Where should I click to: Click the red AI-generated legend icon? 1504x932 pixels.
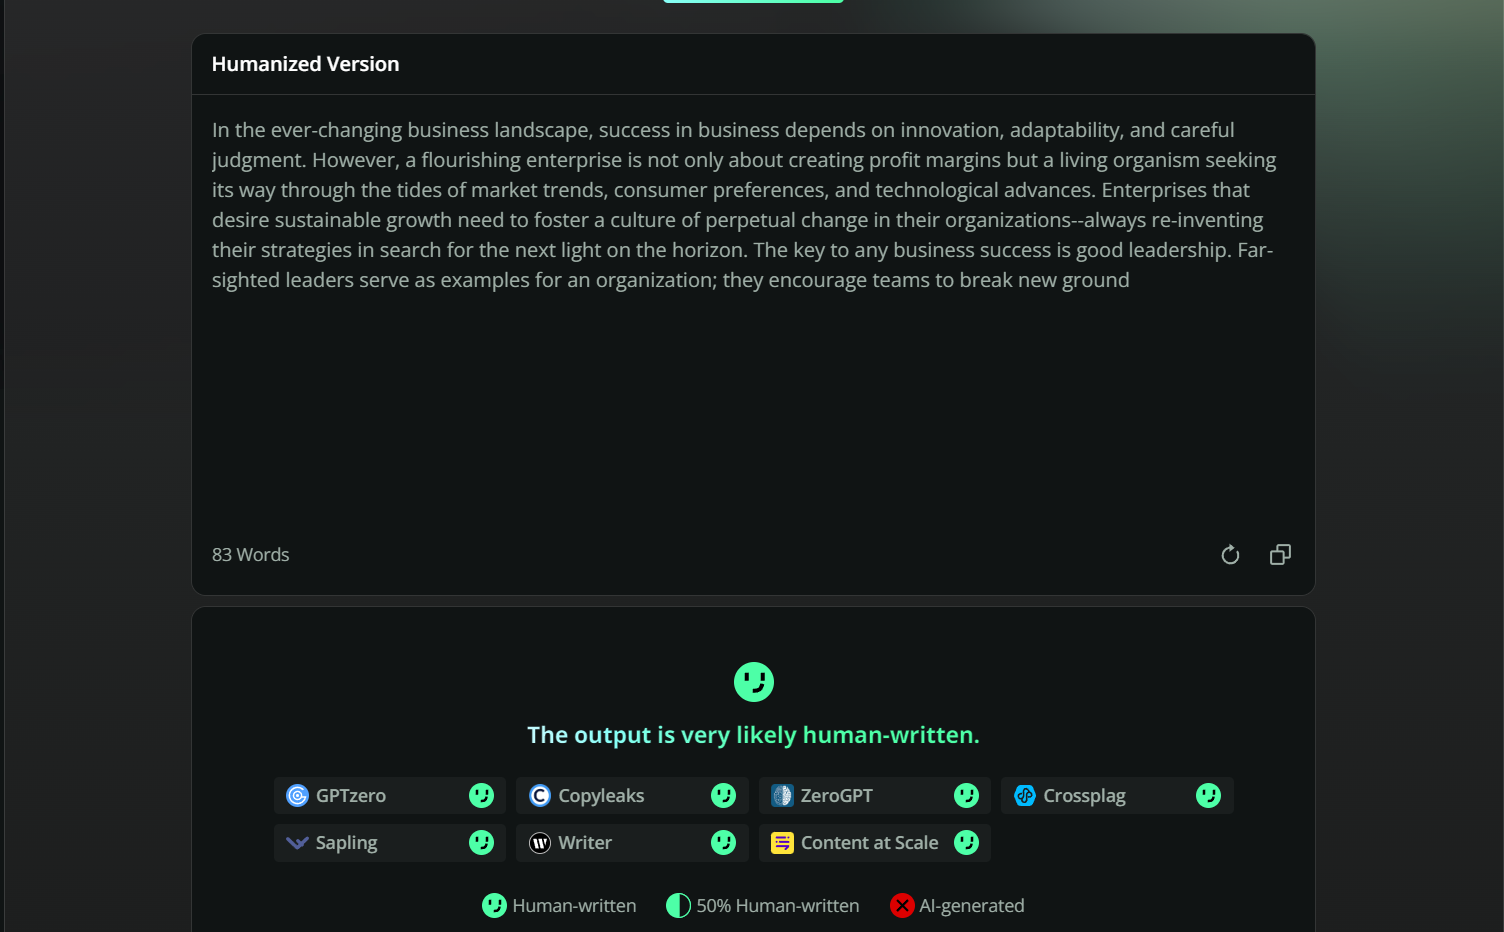(x=902, y=906)
